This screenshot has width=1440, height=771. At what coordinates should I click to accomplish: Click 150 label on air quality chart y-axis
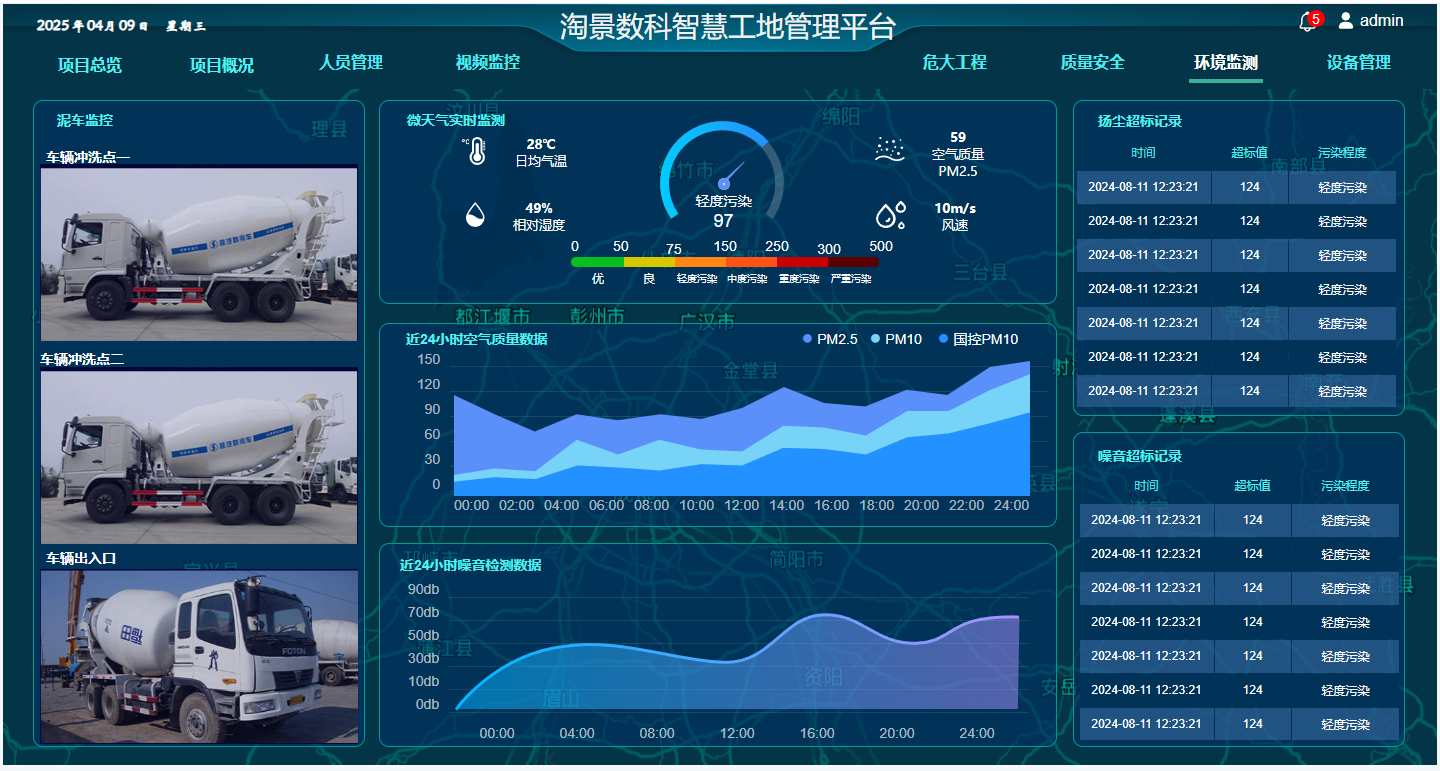429,360
